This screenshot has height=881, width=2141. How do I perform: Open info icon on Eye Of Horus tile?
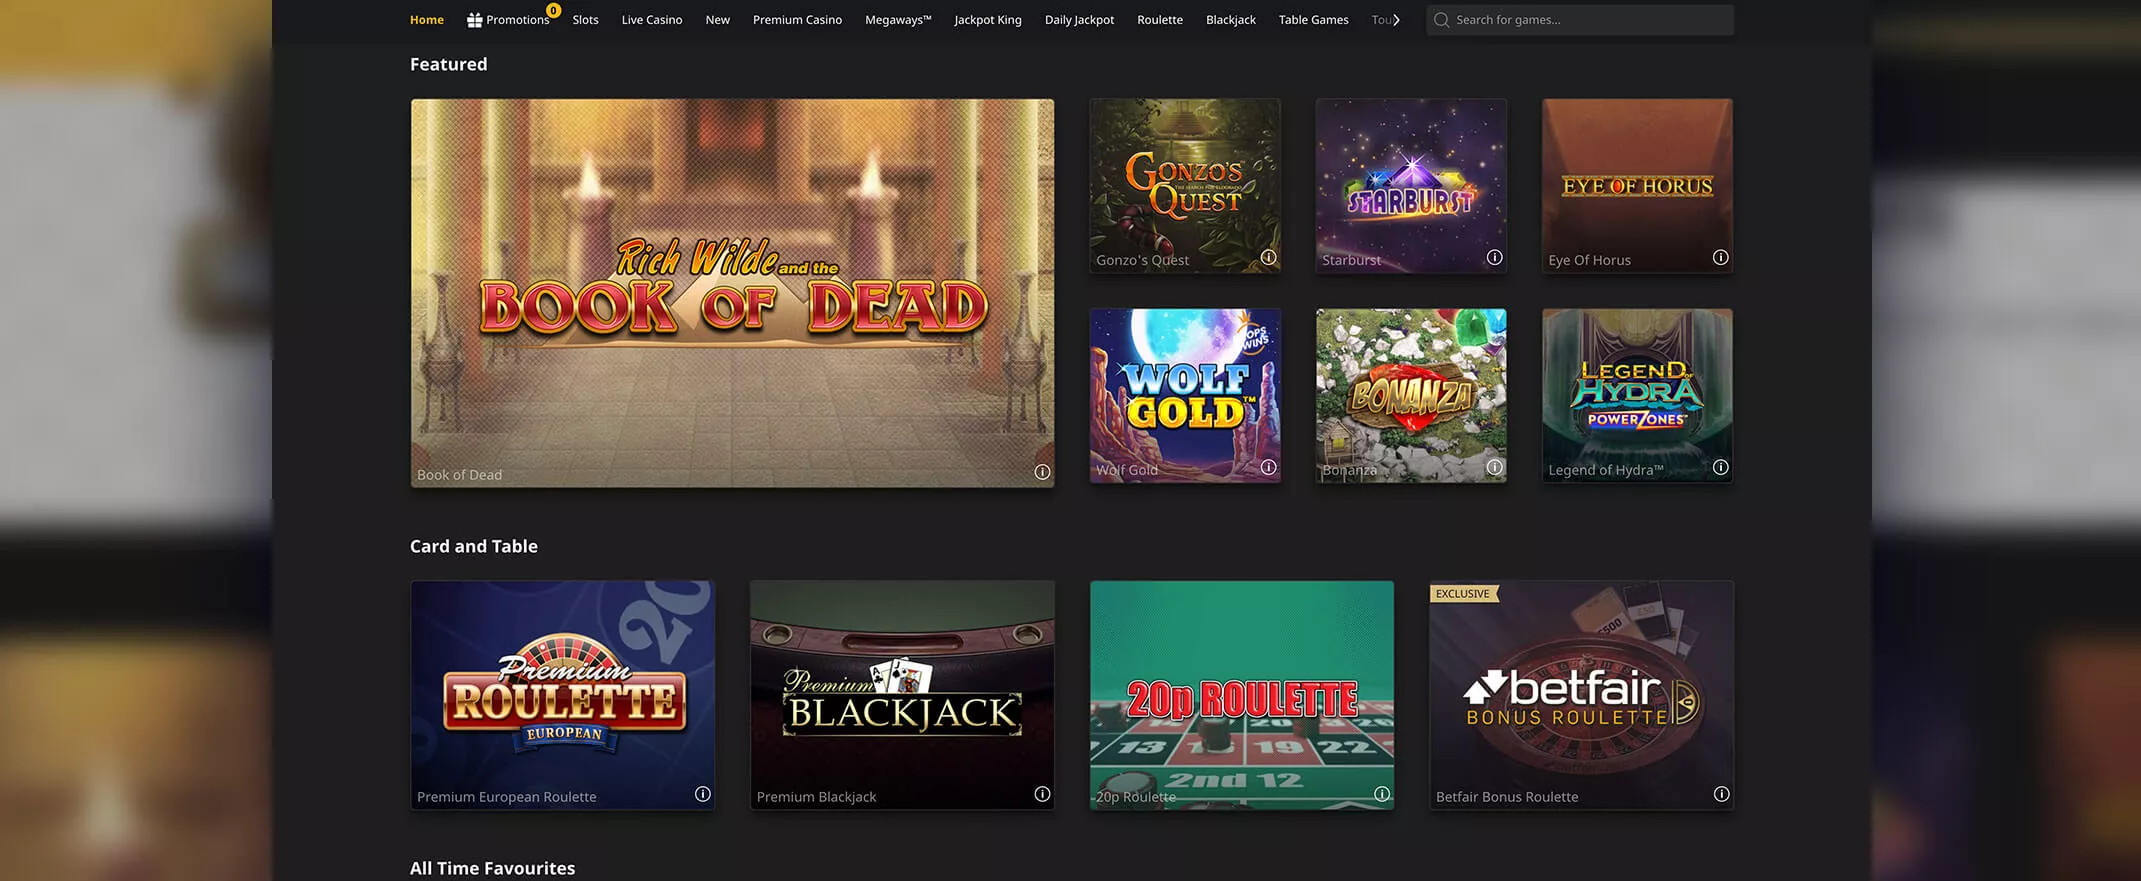pos(1720,257)
